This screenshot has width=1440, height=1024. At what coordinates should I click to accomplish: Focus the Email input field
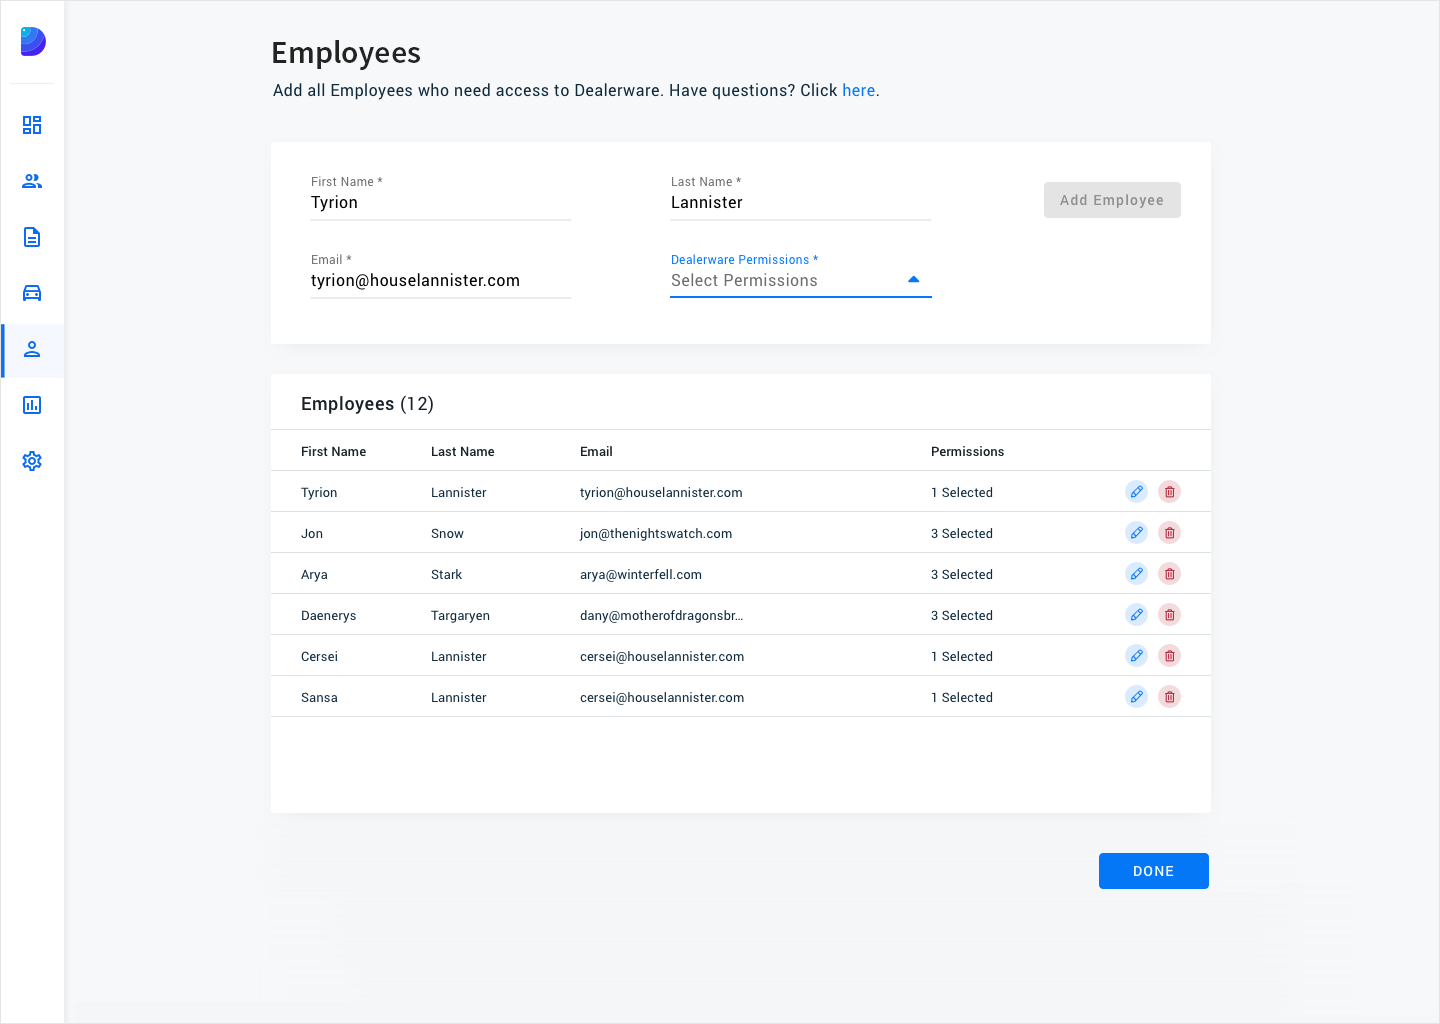click(x=440, y=281)
